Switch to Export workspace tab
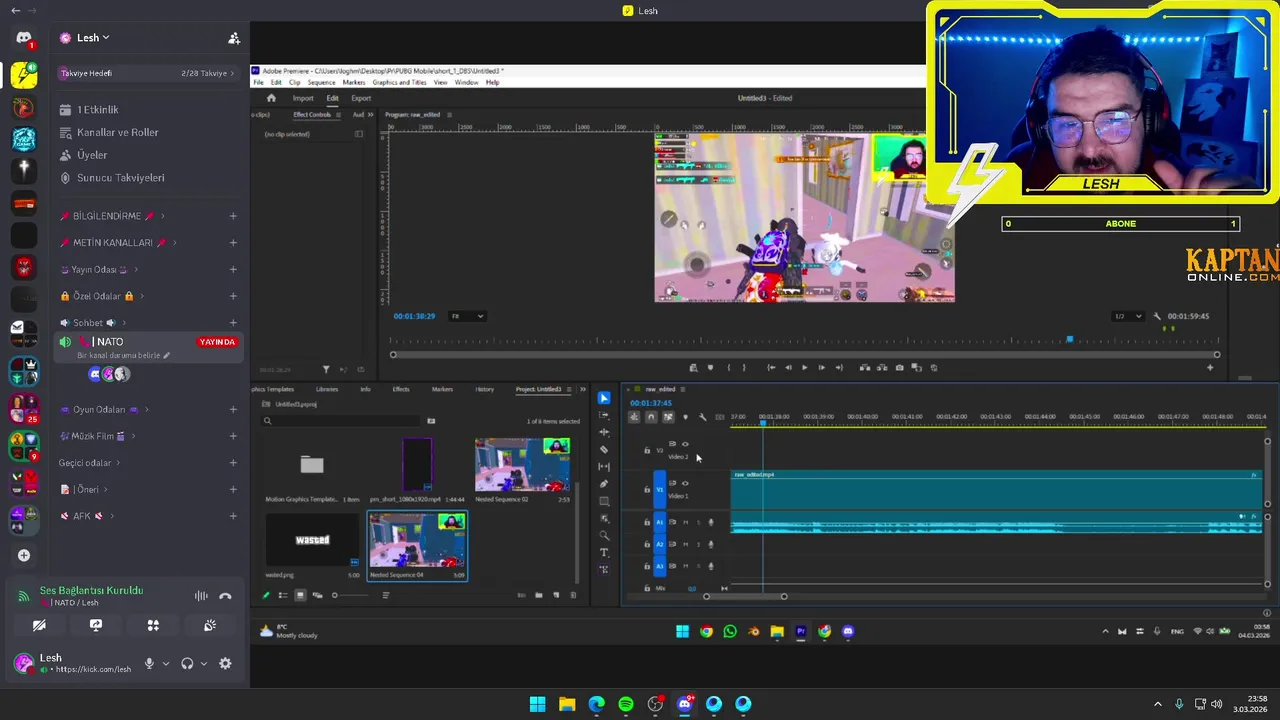This screenshot has height=720, width=1280. (x=361, y=98)
